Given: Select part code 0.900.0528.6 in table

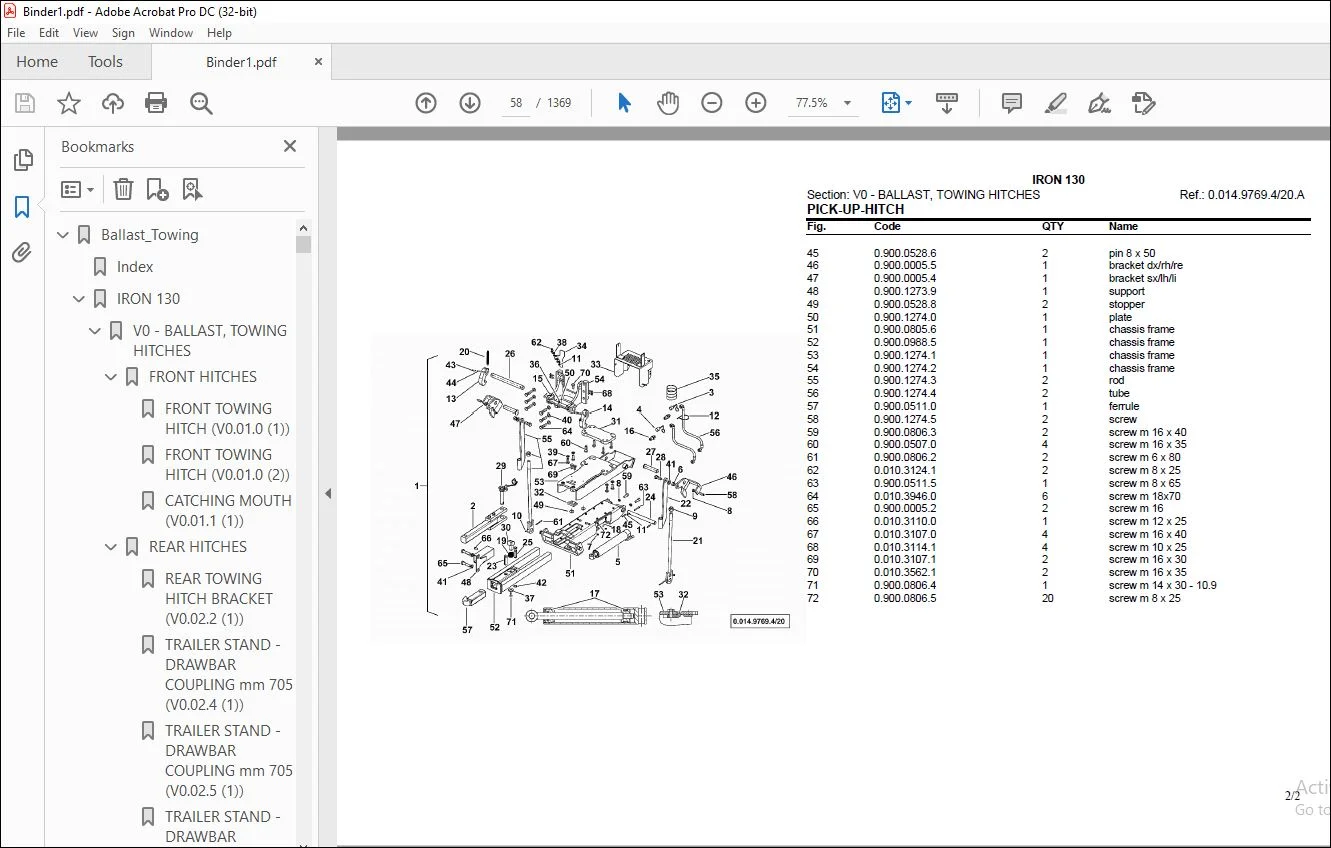Looking at the screenshot, I should [905, 253].
